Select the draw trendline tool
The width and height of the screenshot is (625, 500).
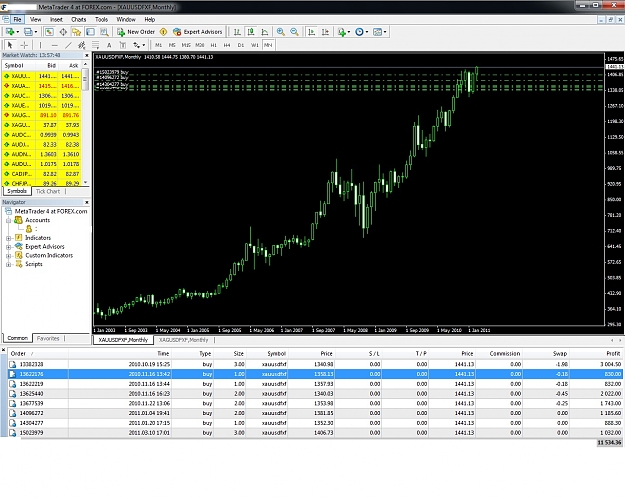(x=69, y=45)
